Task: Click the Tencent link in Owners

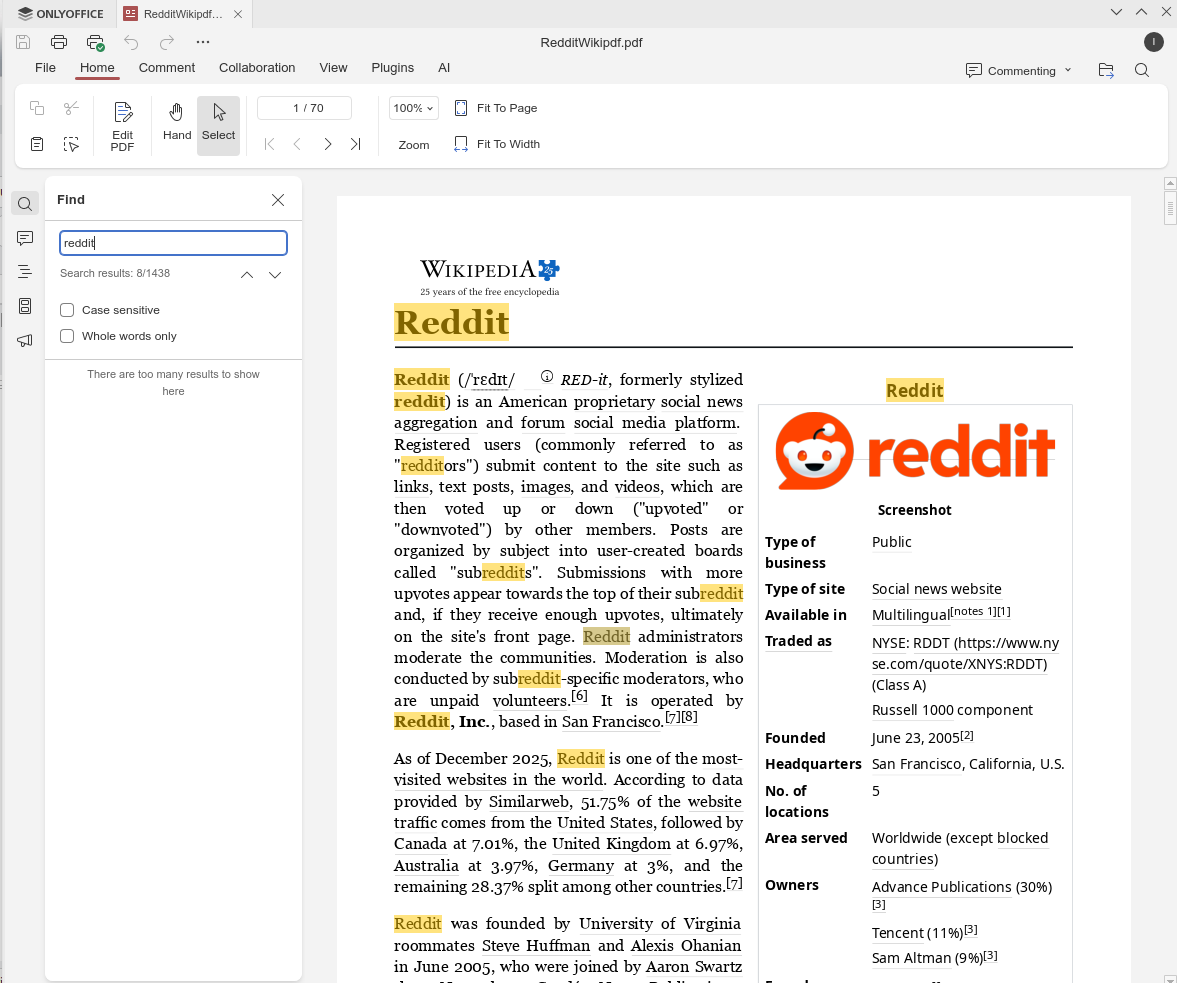Action: [x=898, y=933]
